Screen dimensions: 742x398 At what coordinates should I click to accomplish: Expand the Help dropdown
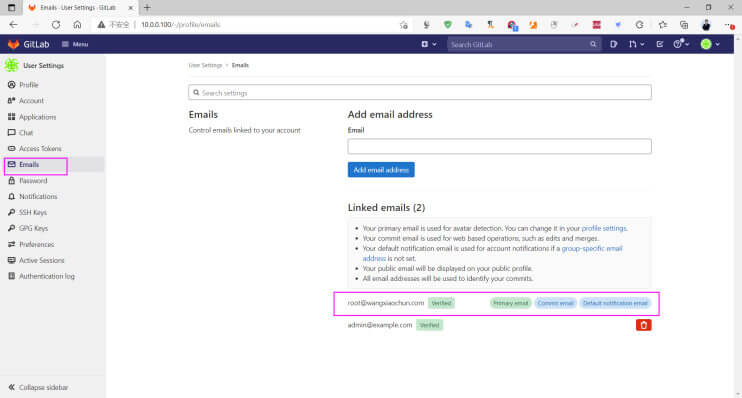681,44
